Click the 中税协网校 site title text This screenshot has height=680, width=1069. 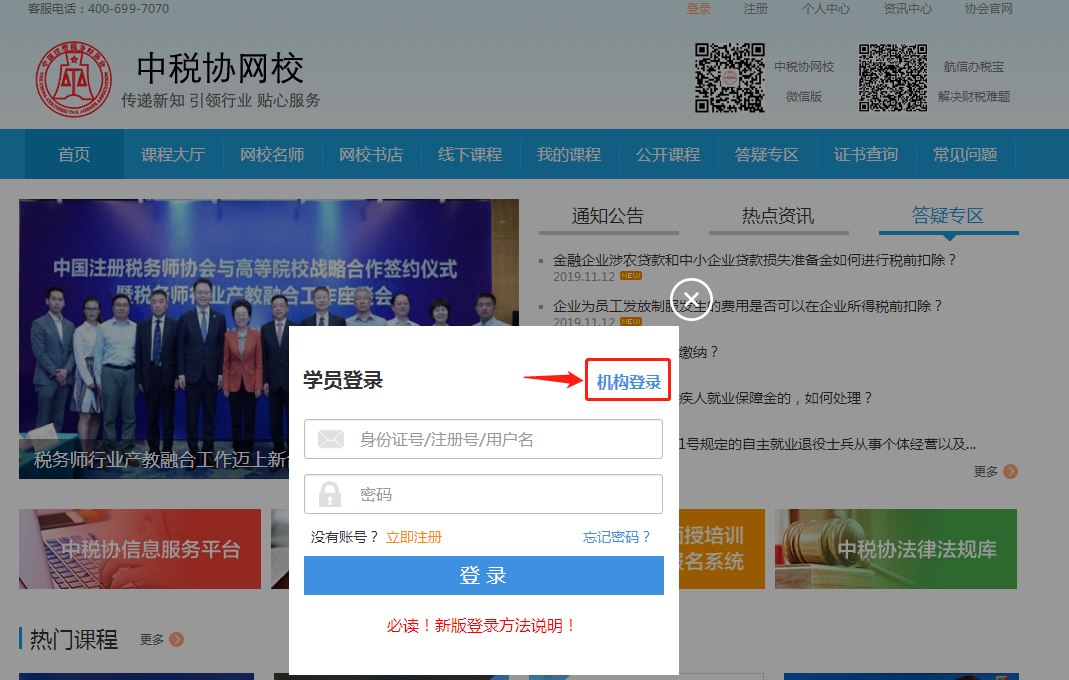[220, 69]
